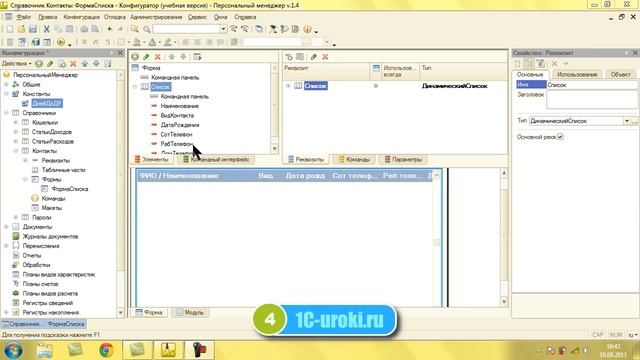This screenshot has height=360, width=640.
Task: Click Move Down arrow in Configuration panel
Action: (96, 64)
